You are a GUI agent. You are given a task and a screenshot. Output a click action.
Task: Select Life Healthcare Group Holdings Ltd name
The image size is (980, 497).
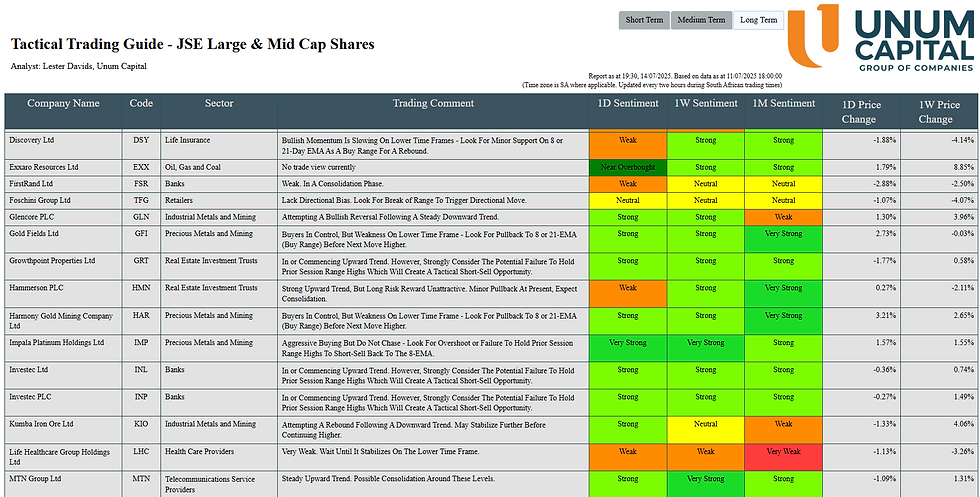click(59, 456)
